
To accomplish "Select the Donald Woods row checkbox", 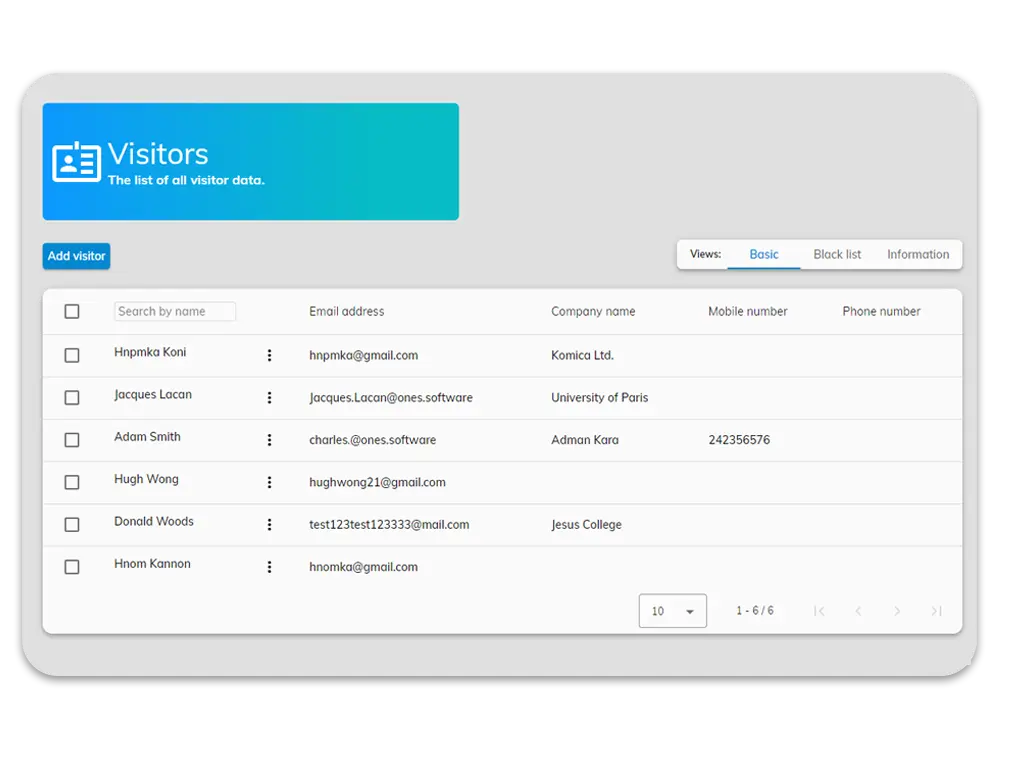I will point(72,525).
